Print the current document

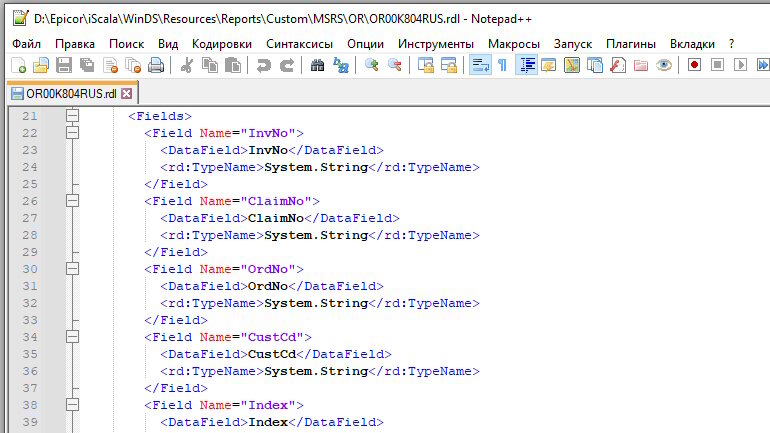[156, 65]
